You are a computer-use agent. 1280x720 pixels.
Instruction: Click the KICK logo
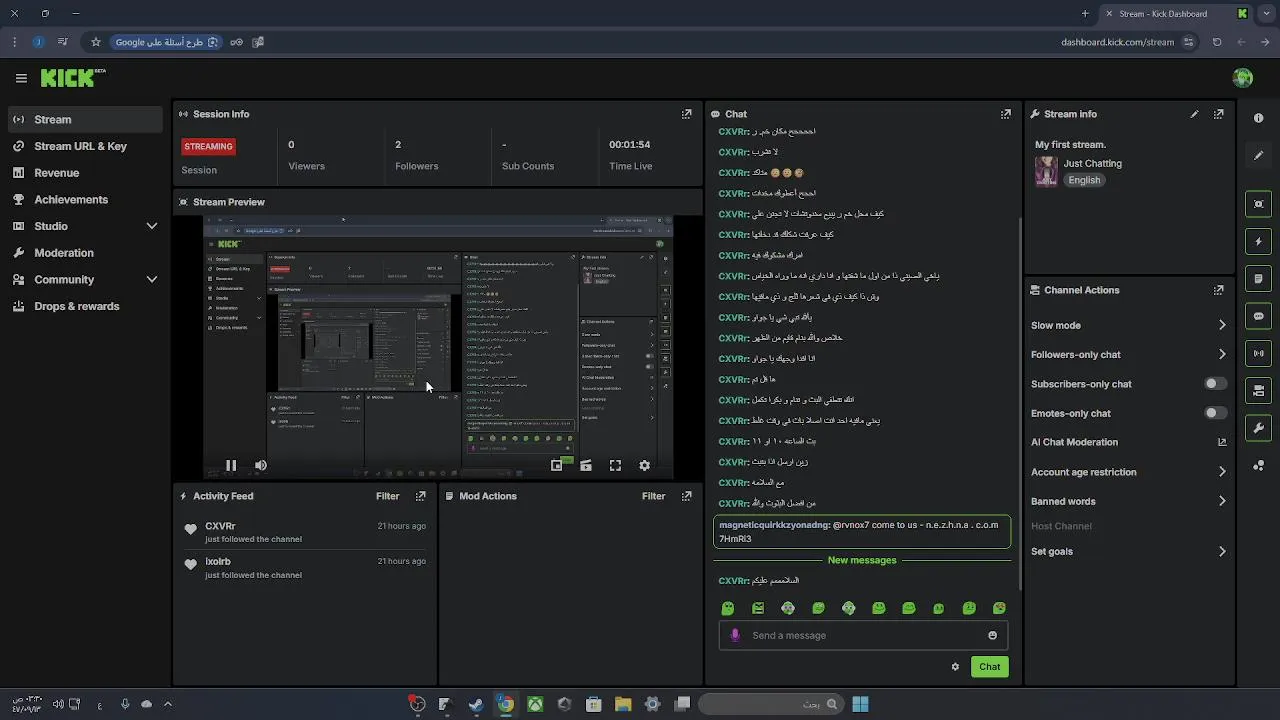(73, 78)
